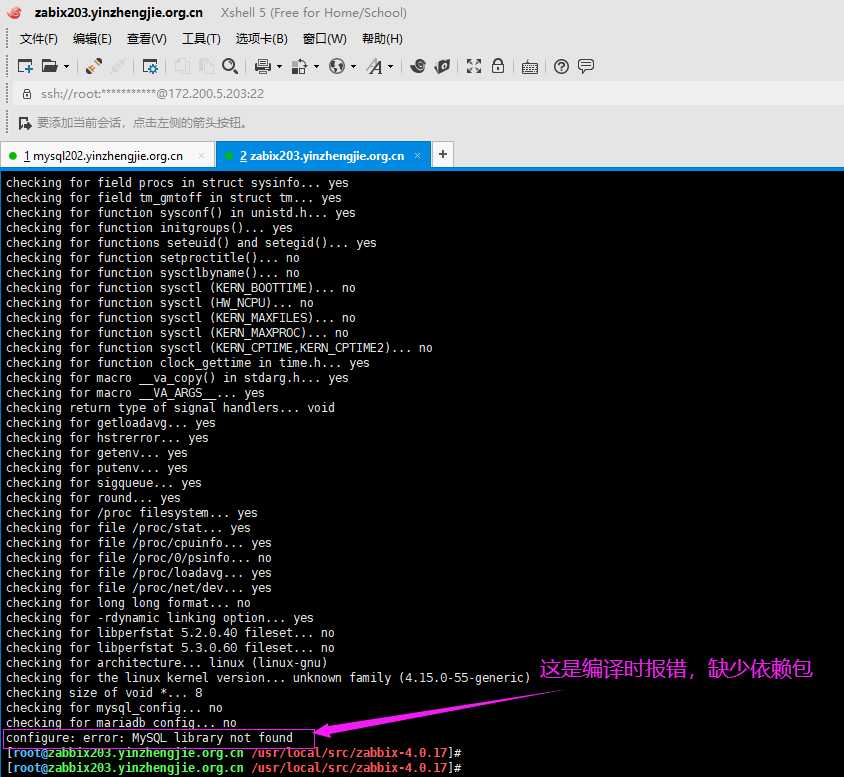This screenshot has width=844, height=777.
Task: Expand the color scheme dropdown arrow
Action: (316, 67)
